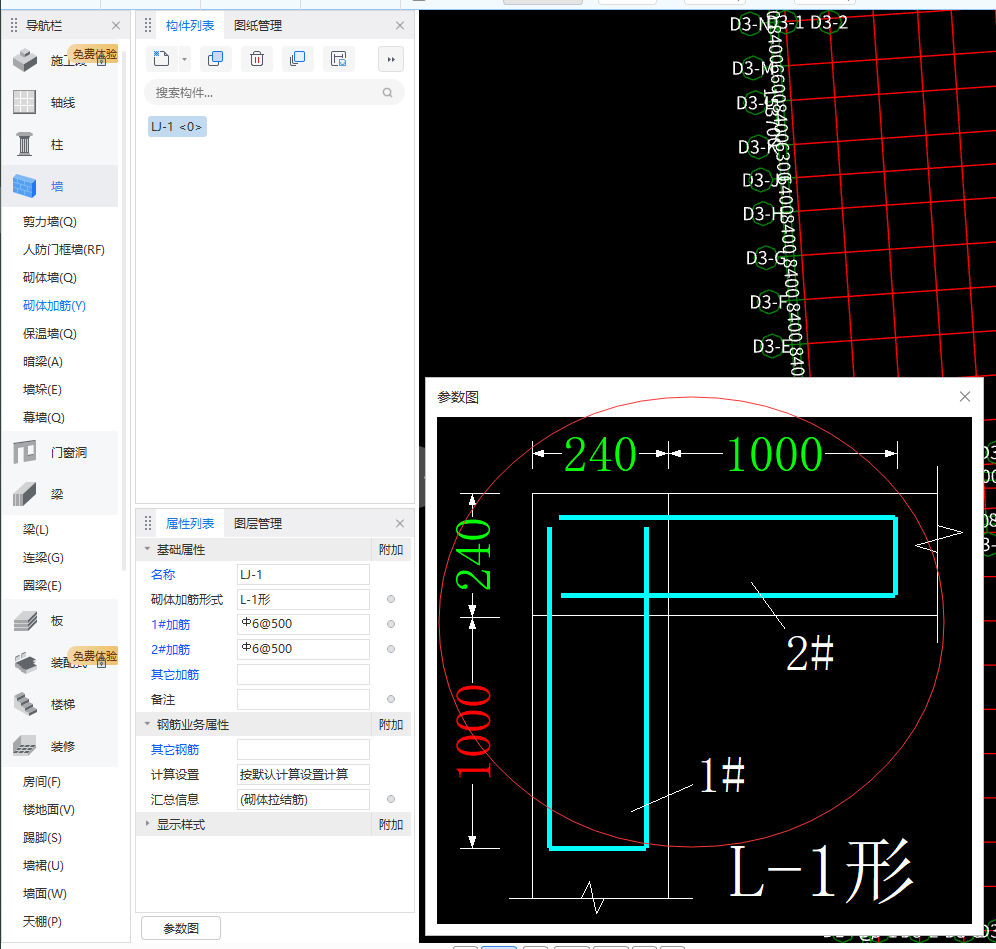996x949 pixels.
Task: Edit the 名称 field LJ-1
Action: (303, 574)
